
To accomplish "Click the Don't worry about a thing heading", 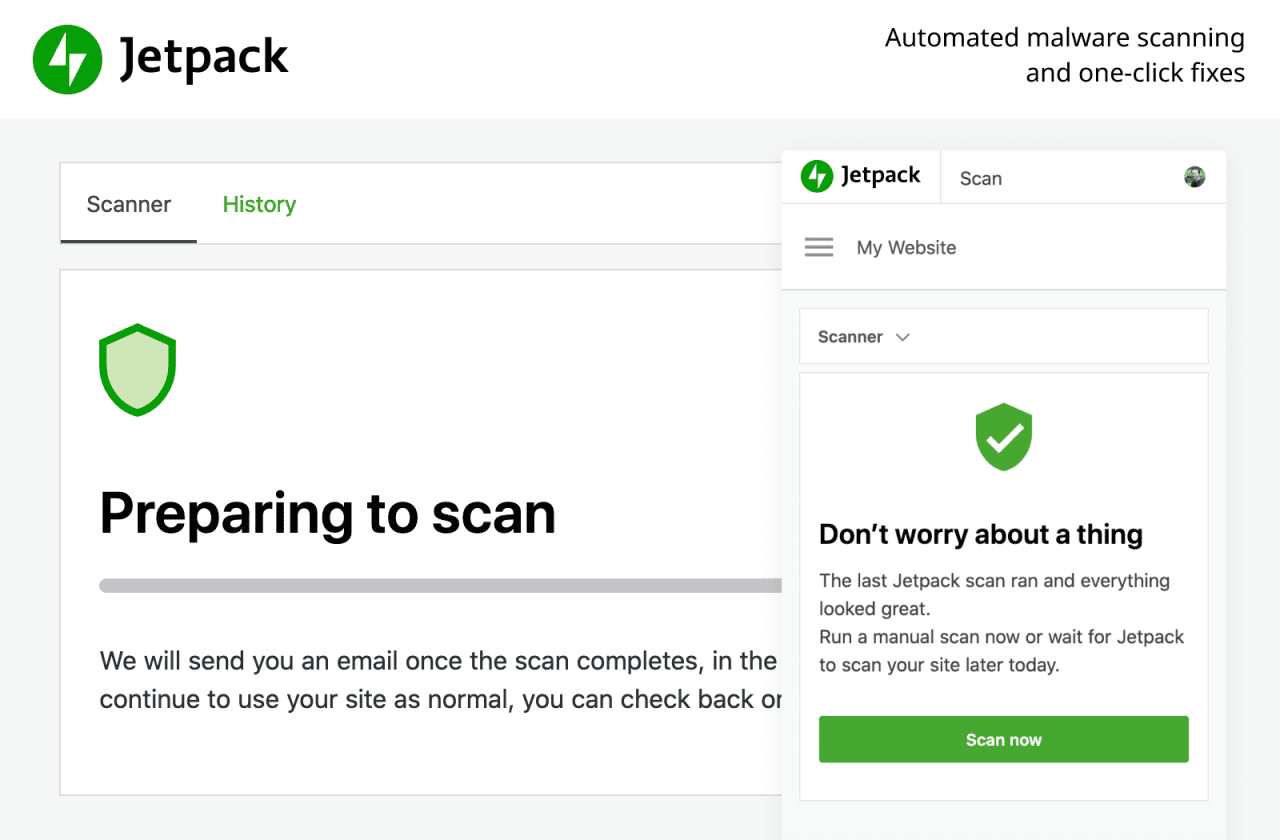I will 980,535.
